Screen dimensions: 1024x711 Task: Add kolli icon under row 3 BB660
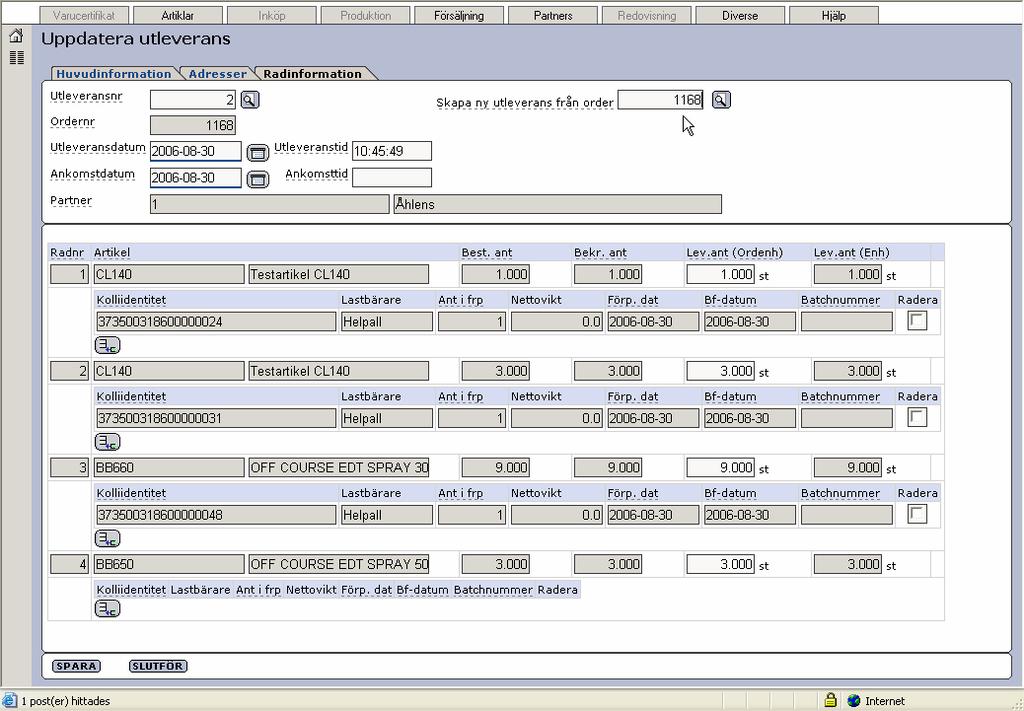[108, 539]
